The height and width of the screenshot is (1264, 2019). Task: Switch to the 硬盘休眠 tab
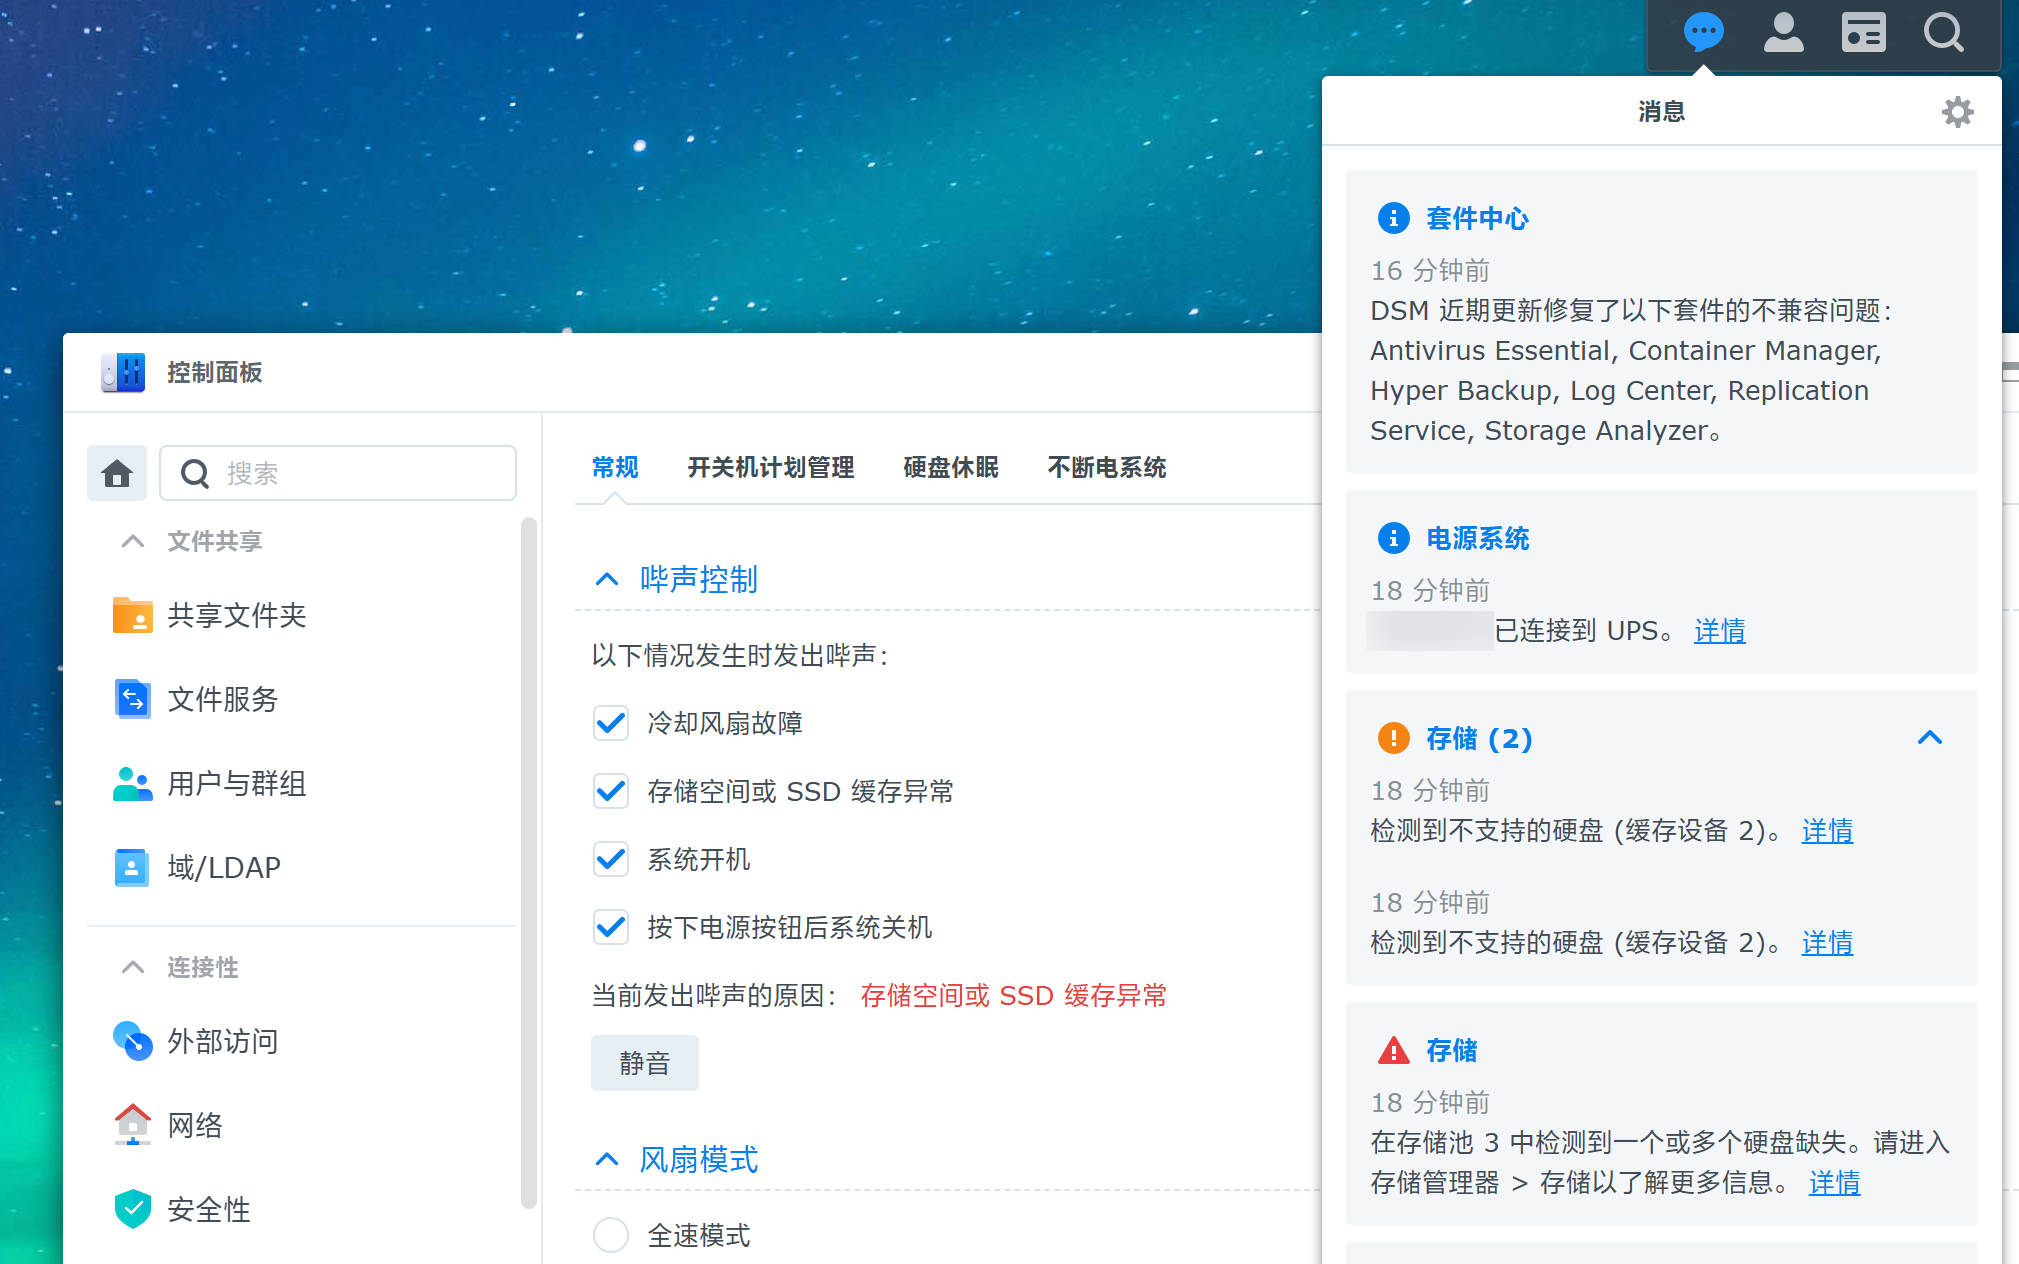click(x=949, y=468)
